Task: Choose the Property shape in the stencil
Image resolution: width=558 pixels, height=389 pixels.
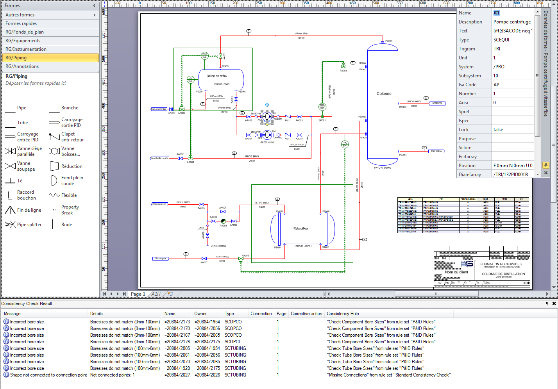Action: pos(65,210)
